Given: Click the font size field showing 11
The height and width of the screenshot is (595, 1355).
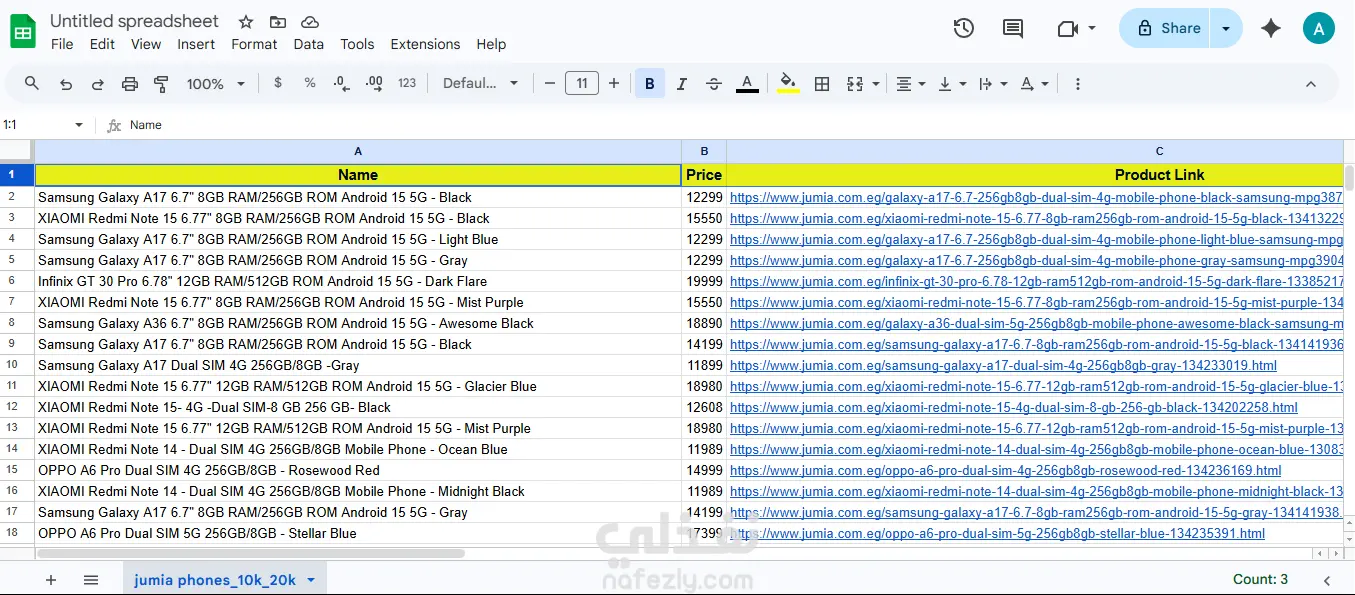Looking at the screenshot, I should point(582,83).
